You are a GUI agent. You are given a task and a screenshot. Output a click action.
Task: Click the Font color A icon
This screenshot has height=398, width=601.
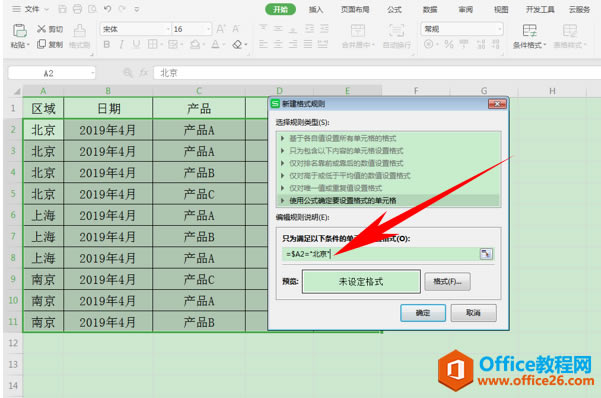(x=215, y=44)
